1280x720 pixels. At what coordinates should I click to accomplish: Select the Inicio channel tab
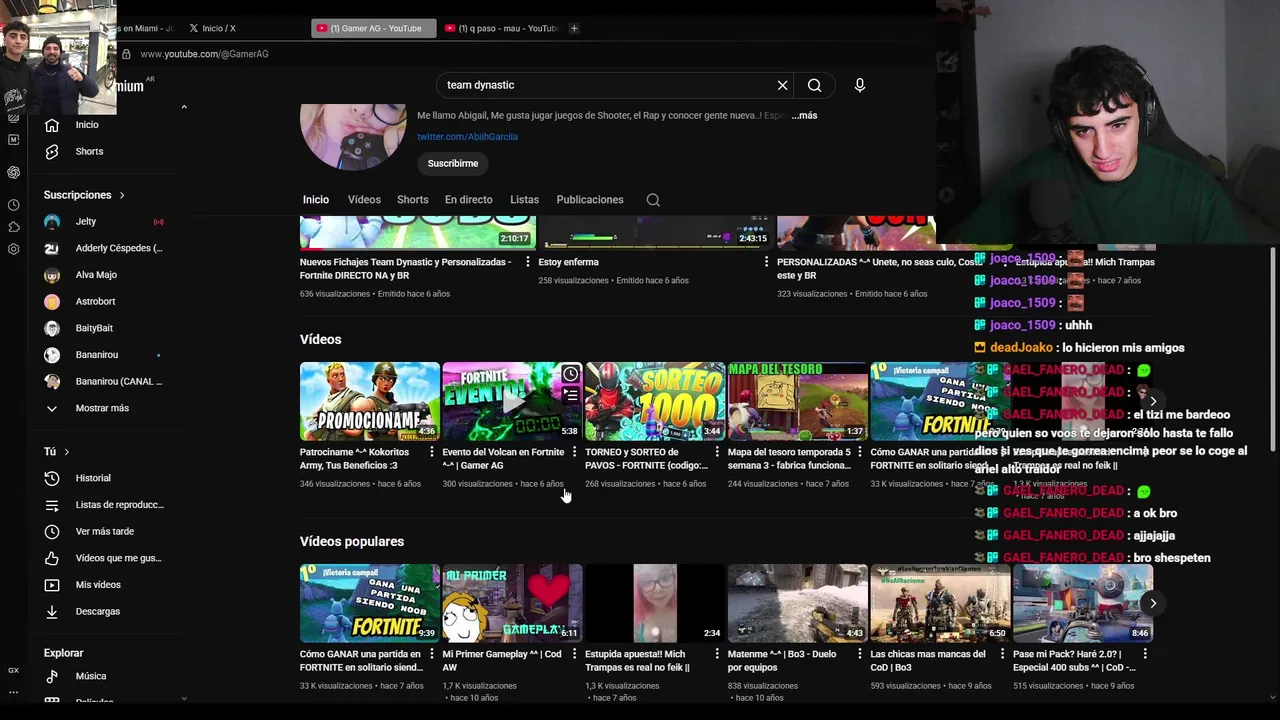point(315,200)
